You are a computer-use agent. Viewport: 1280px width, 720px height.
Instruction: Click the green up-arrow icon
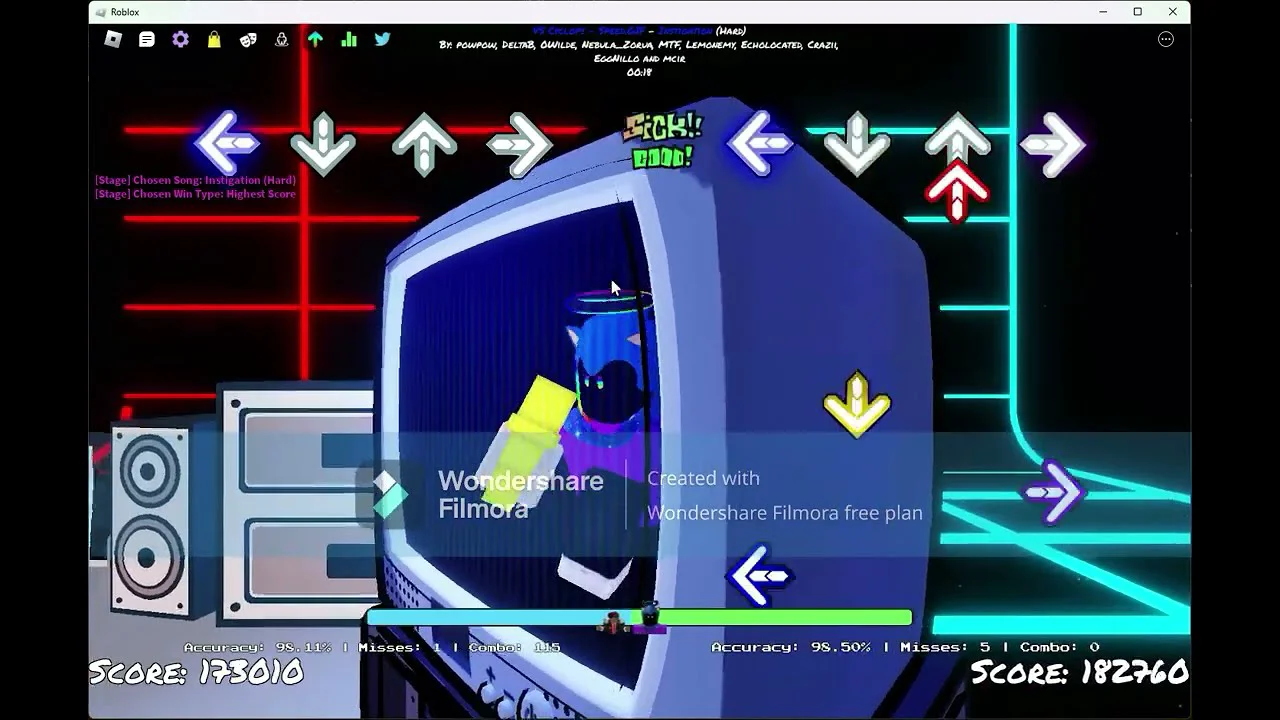pyautogui.click(x=315, y=40)
